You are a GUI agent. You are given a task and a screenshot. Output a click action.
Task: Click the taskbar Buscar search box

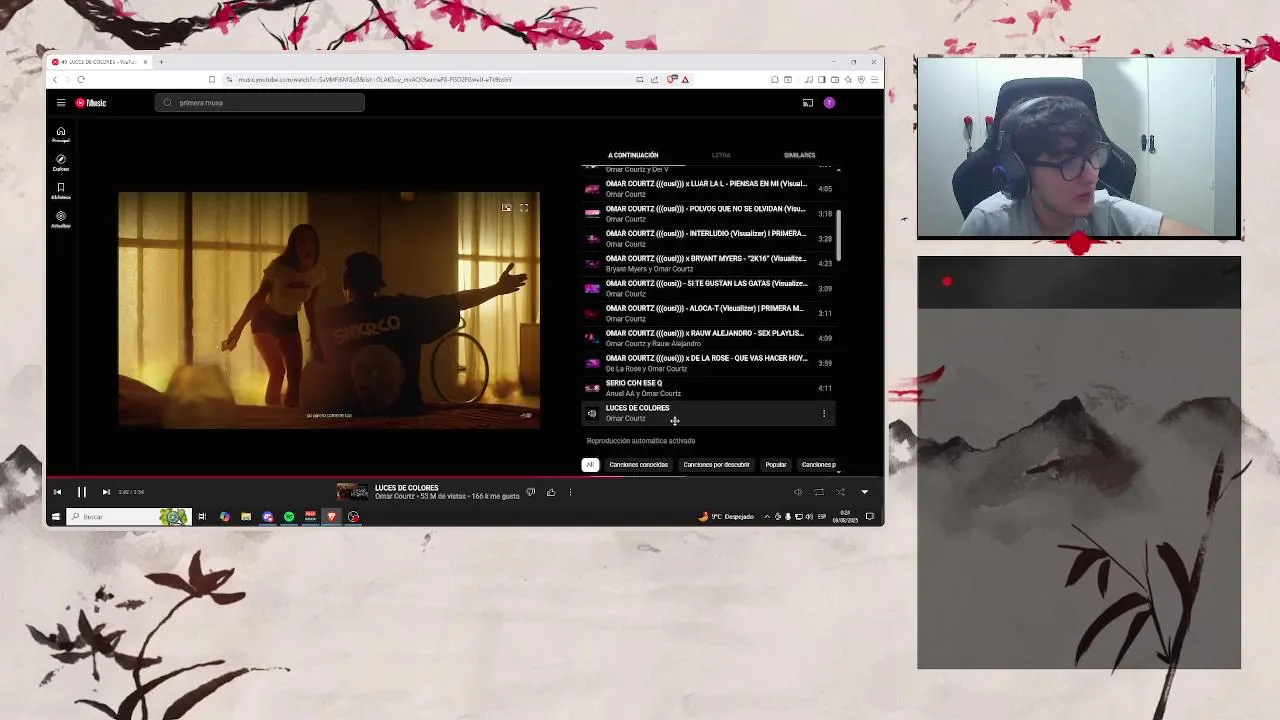127,517
